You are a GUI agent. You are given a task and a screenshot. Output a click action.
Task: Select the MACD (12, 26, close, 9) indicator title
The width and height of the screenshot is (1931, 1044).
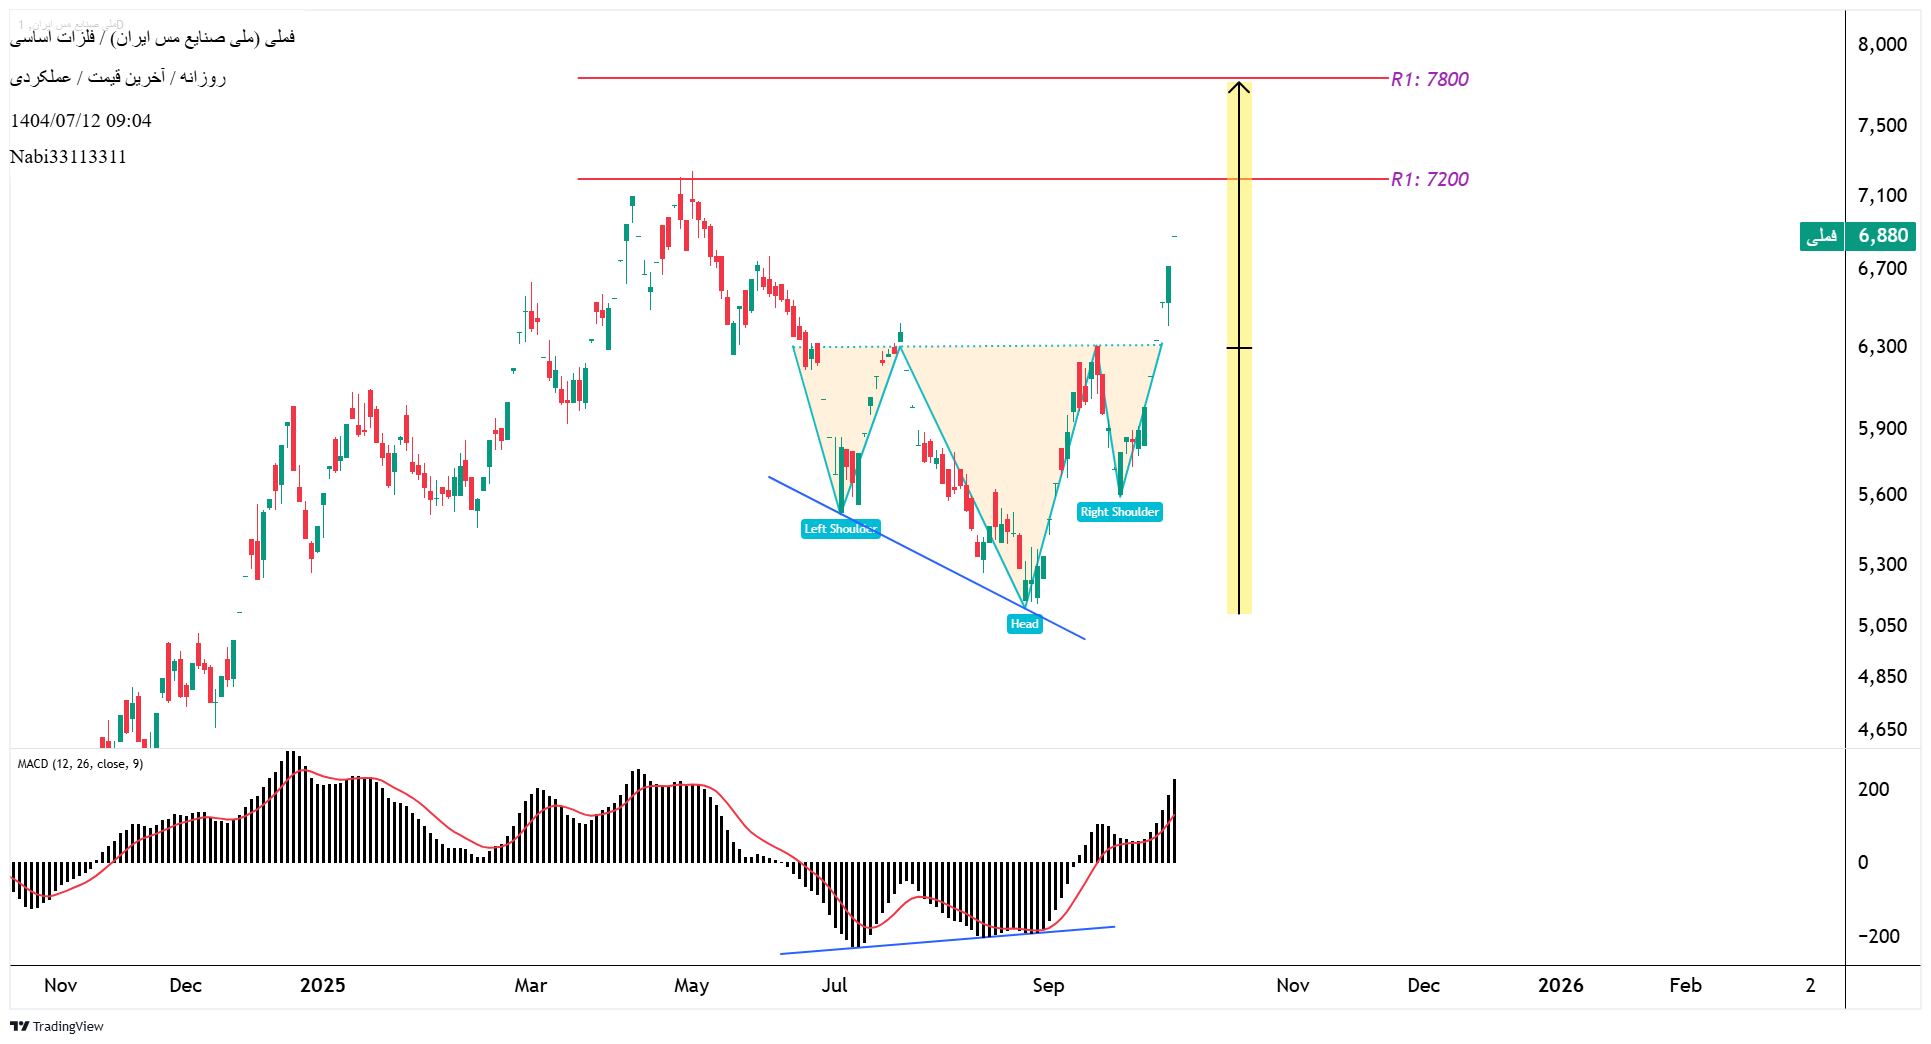[80, 764]
